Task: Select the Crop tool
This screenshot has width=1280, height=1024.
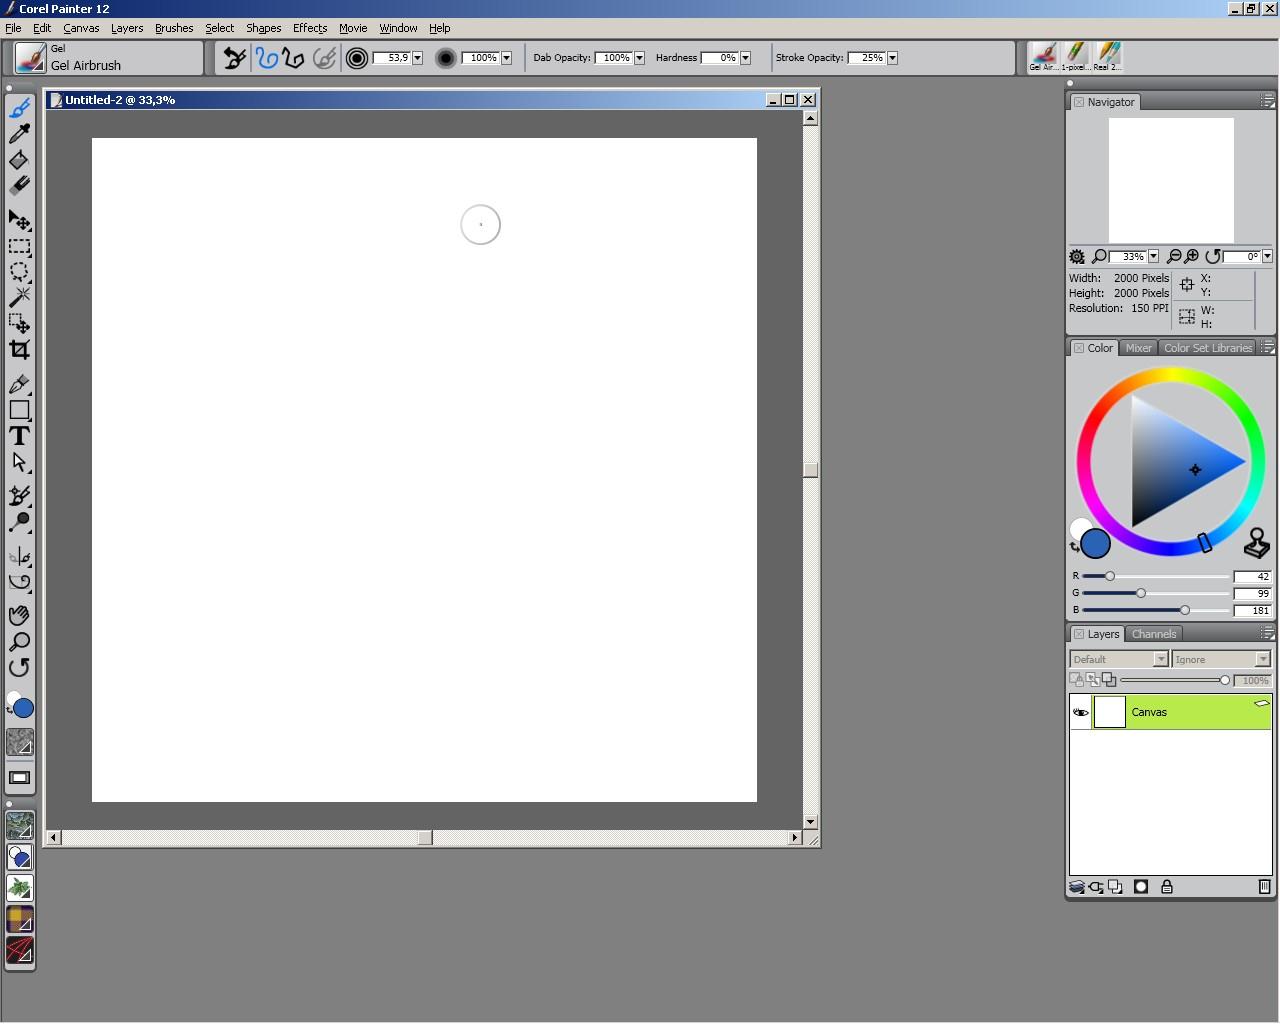Action: [19, 349]
